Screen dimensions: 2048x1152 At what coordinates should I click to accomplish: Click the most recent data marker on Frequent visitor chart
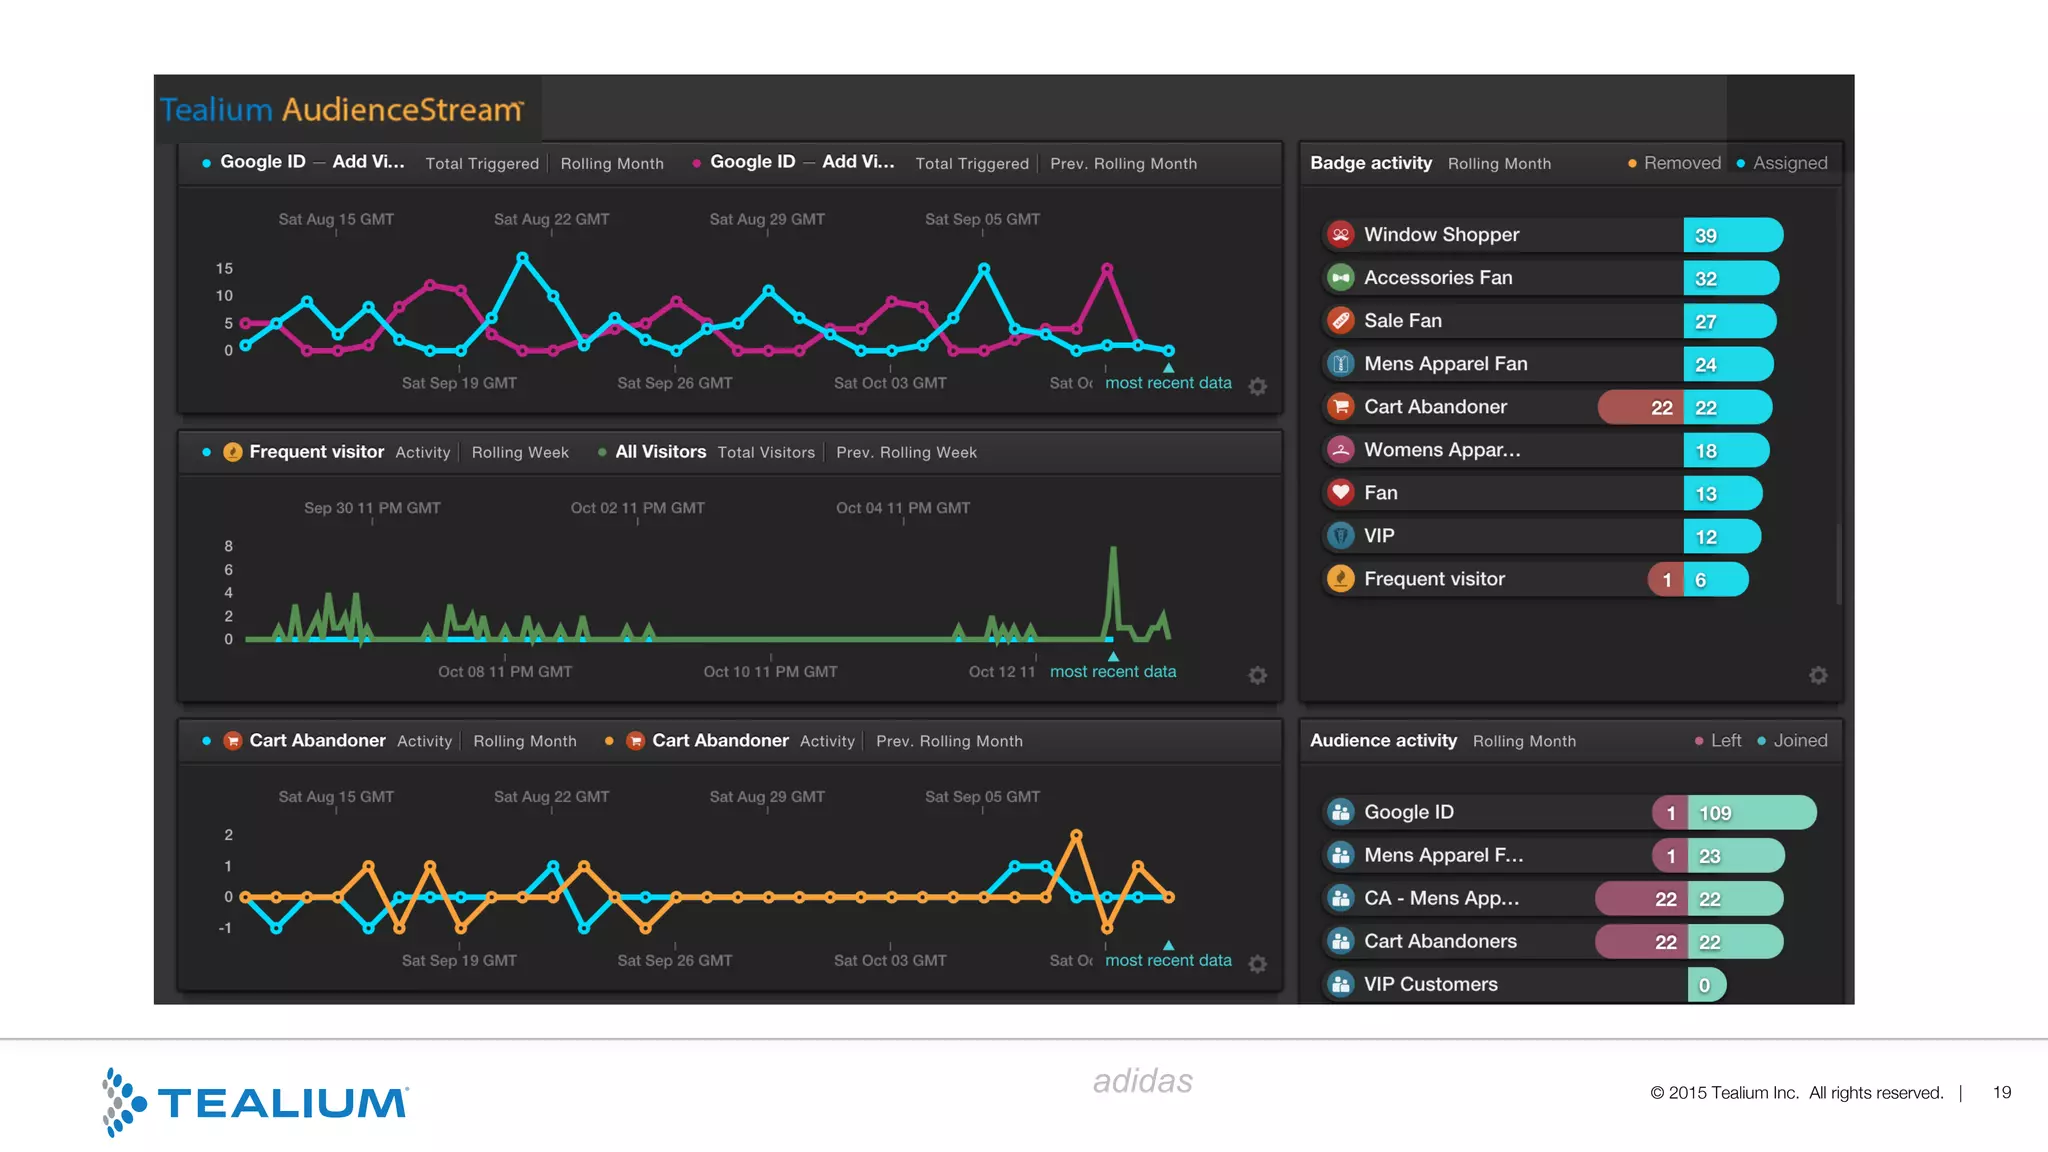[1113, 658]
